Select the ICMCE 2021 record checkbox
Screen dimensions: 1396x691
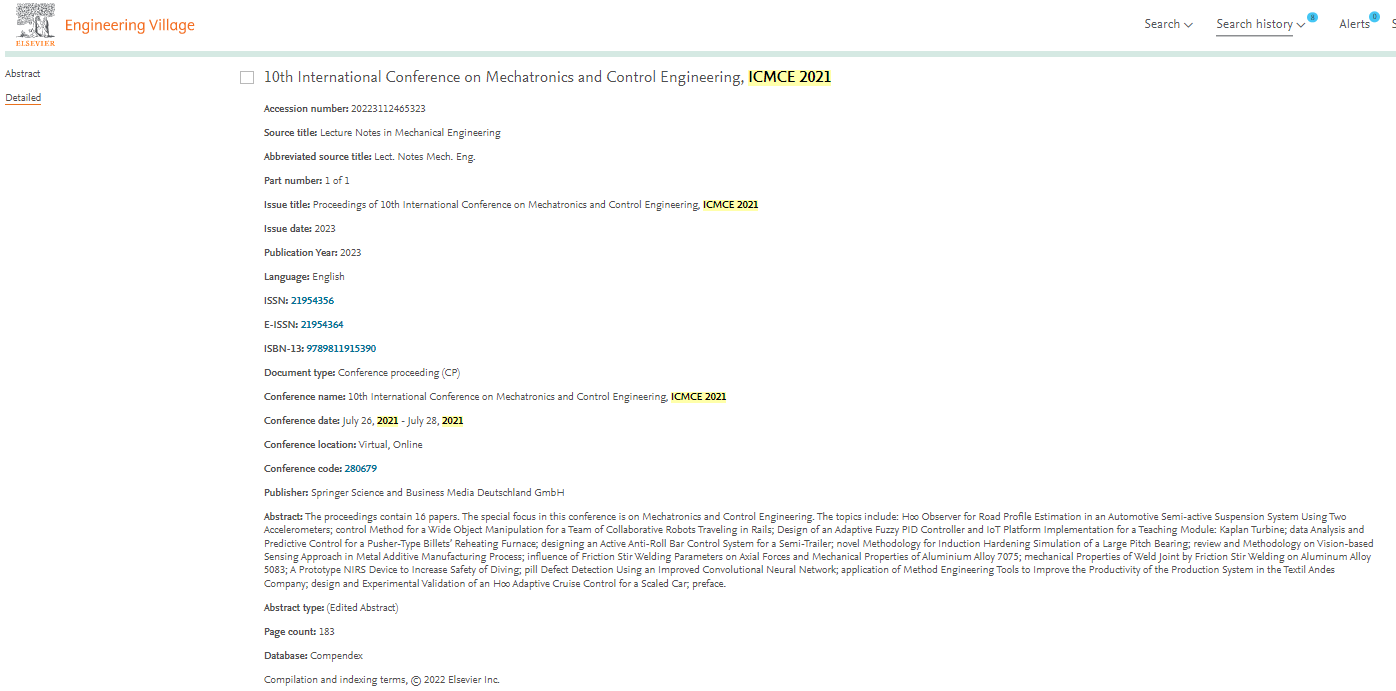pos(247,78)
